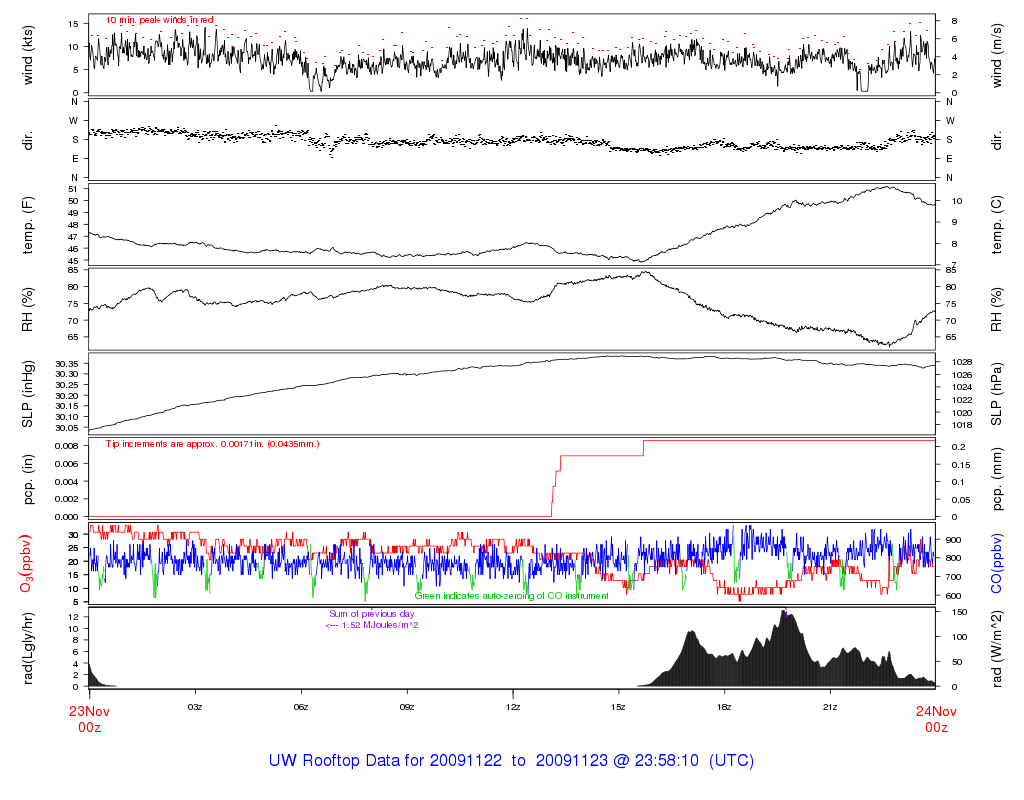1024x800 pixels.
Task: Click the red tip increments note
Action: (213, 443)
